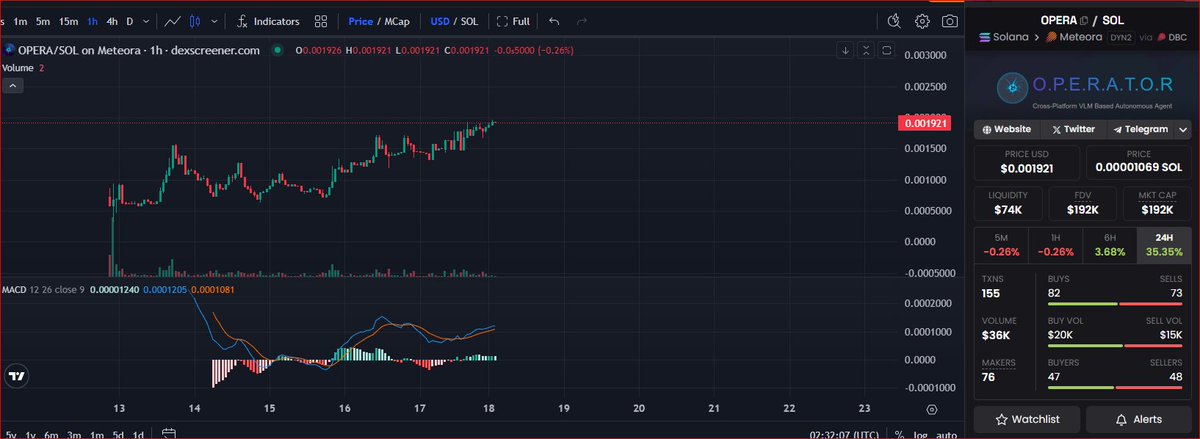Expand the chart style dropdown arrow
Image resolution: width=1200 pixels, height=439 pixels.
[x=213, y=21]
